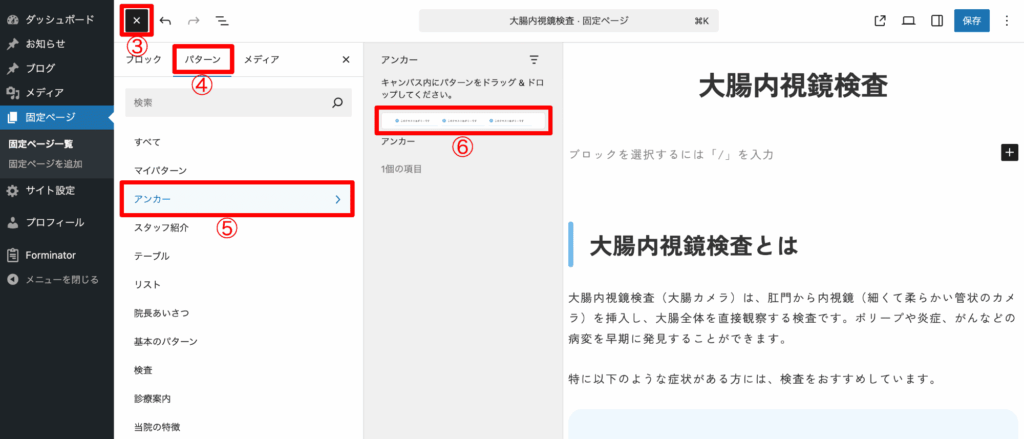Collapse the menu with メニューを閉じる
Image resolution: width=1024 pixels, height=439 pixels.
point(61,279)
